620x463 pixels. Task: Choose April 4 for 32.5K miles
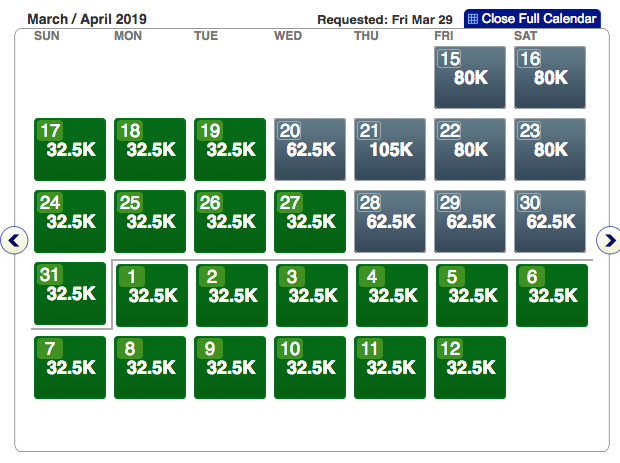(x=392, y=295)
